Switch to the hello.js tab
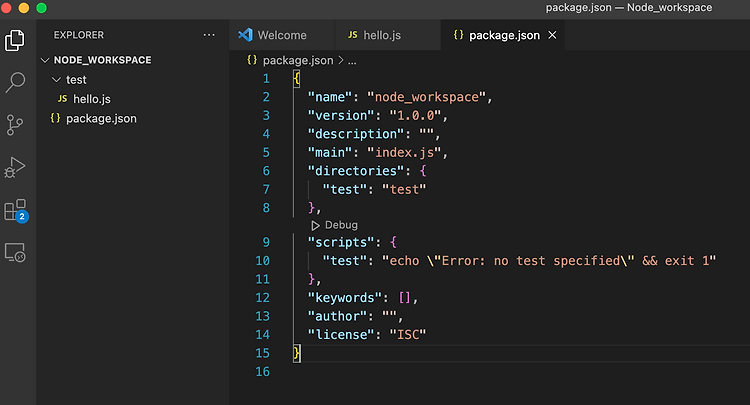750x405 pixels. coord(387,35)
